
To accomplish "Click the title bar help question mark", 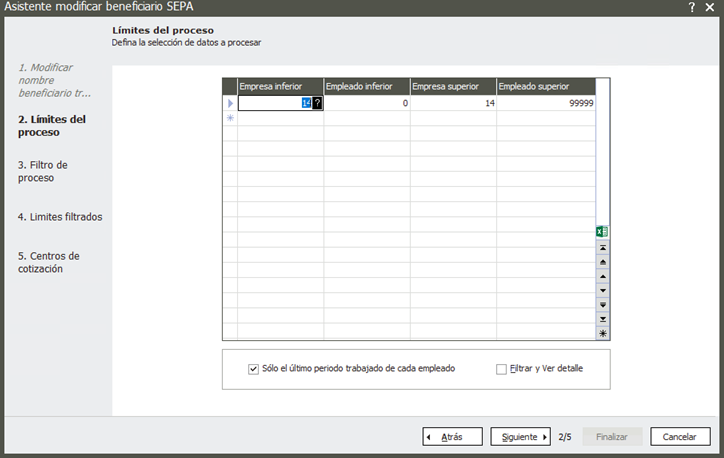I will click(x=691, y=7).
